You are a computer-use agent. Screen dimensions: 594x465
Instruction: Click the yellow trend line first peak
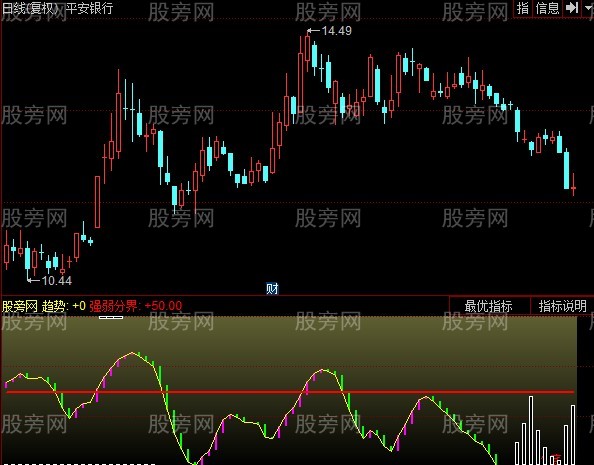132,353
